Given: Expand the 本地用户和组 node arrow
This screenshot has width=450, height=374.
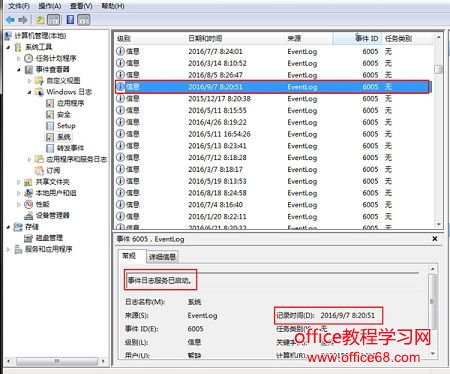Looking at the screenshot, I should point(19,193).
